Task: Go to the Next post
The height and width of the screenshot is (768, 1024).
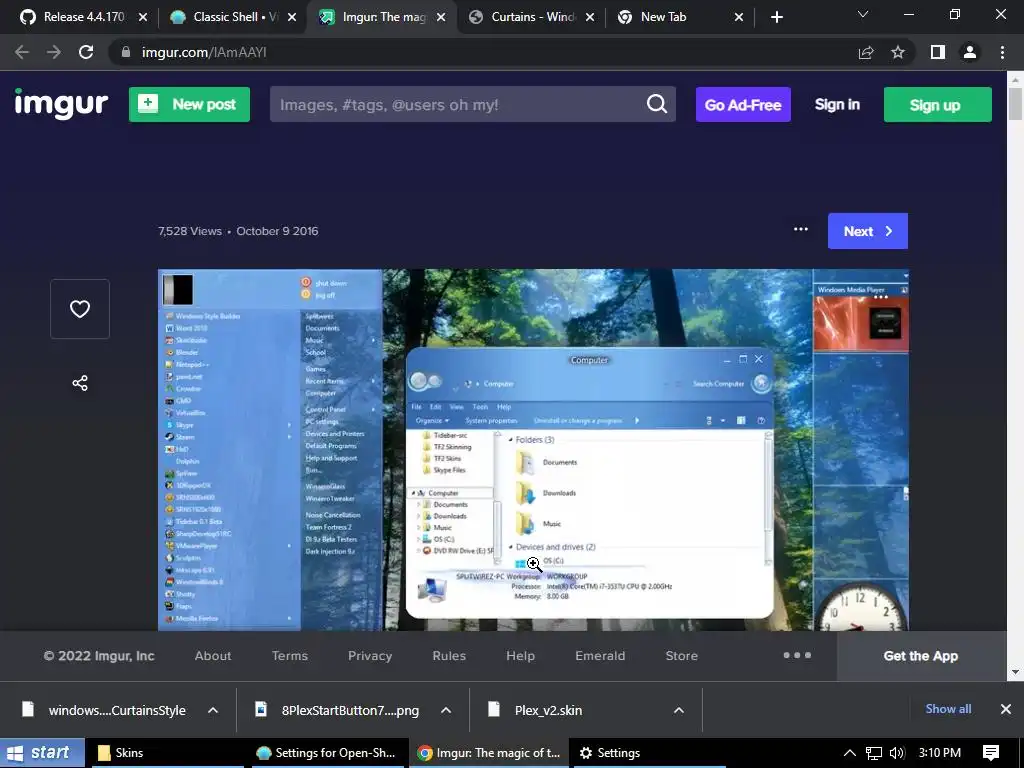Action: pyautogui.click(x=868, y=231)
